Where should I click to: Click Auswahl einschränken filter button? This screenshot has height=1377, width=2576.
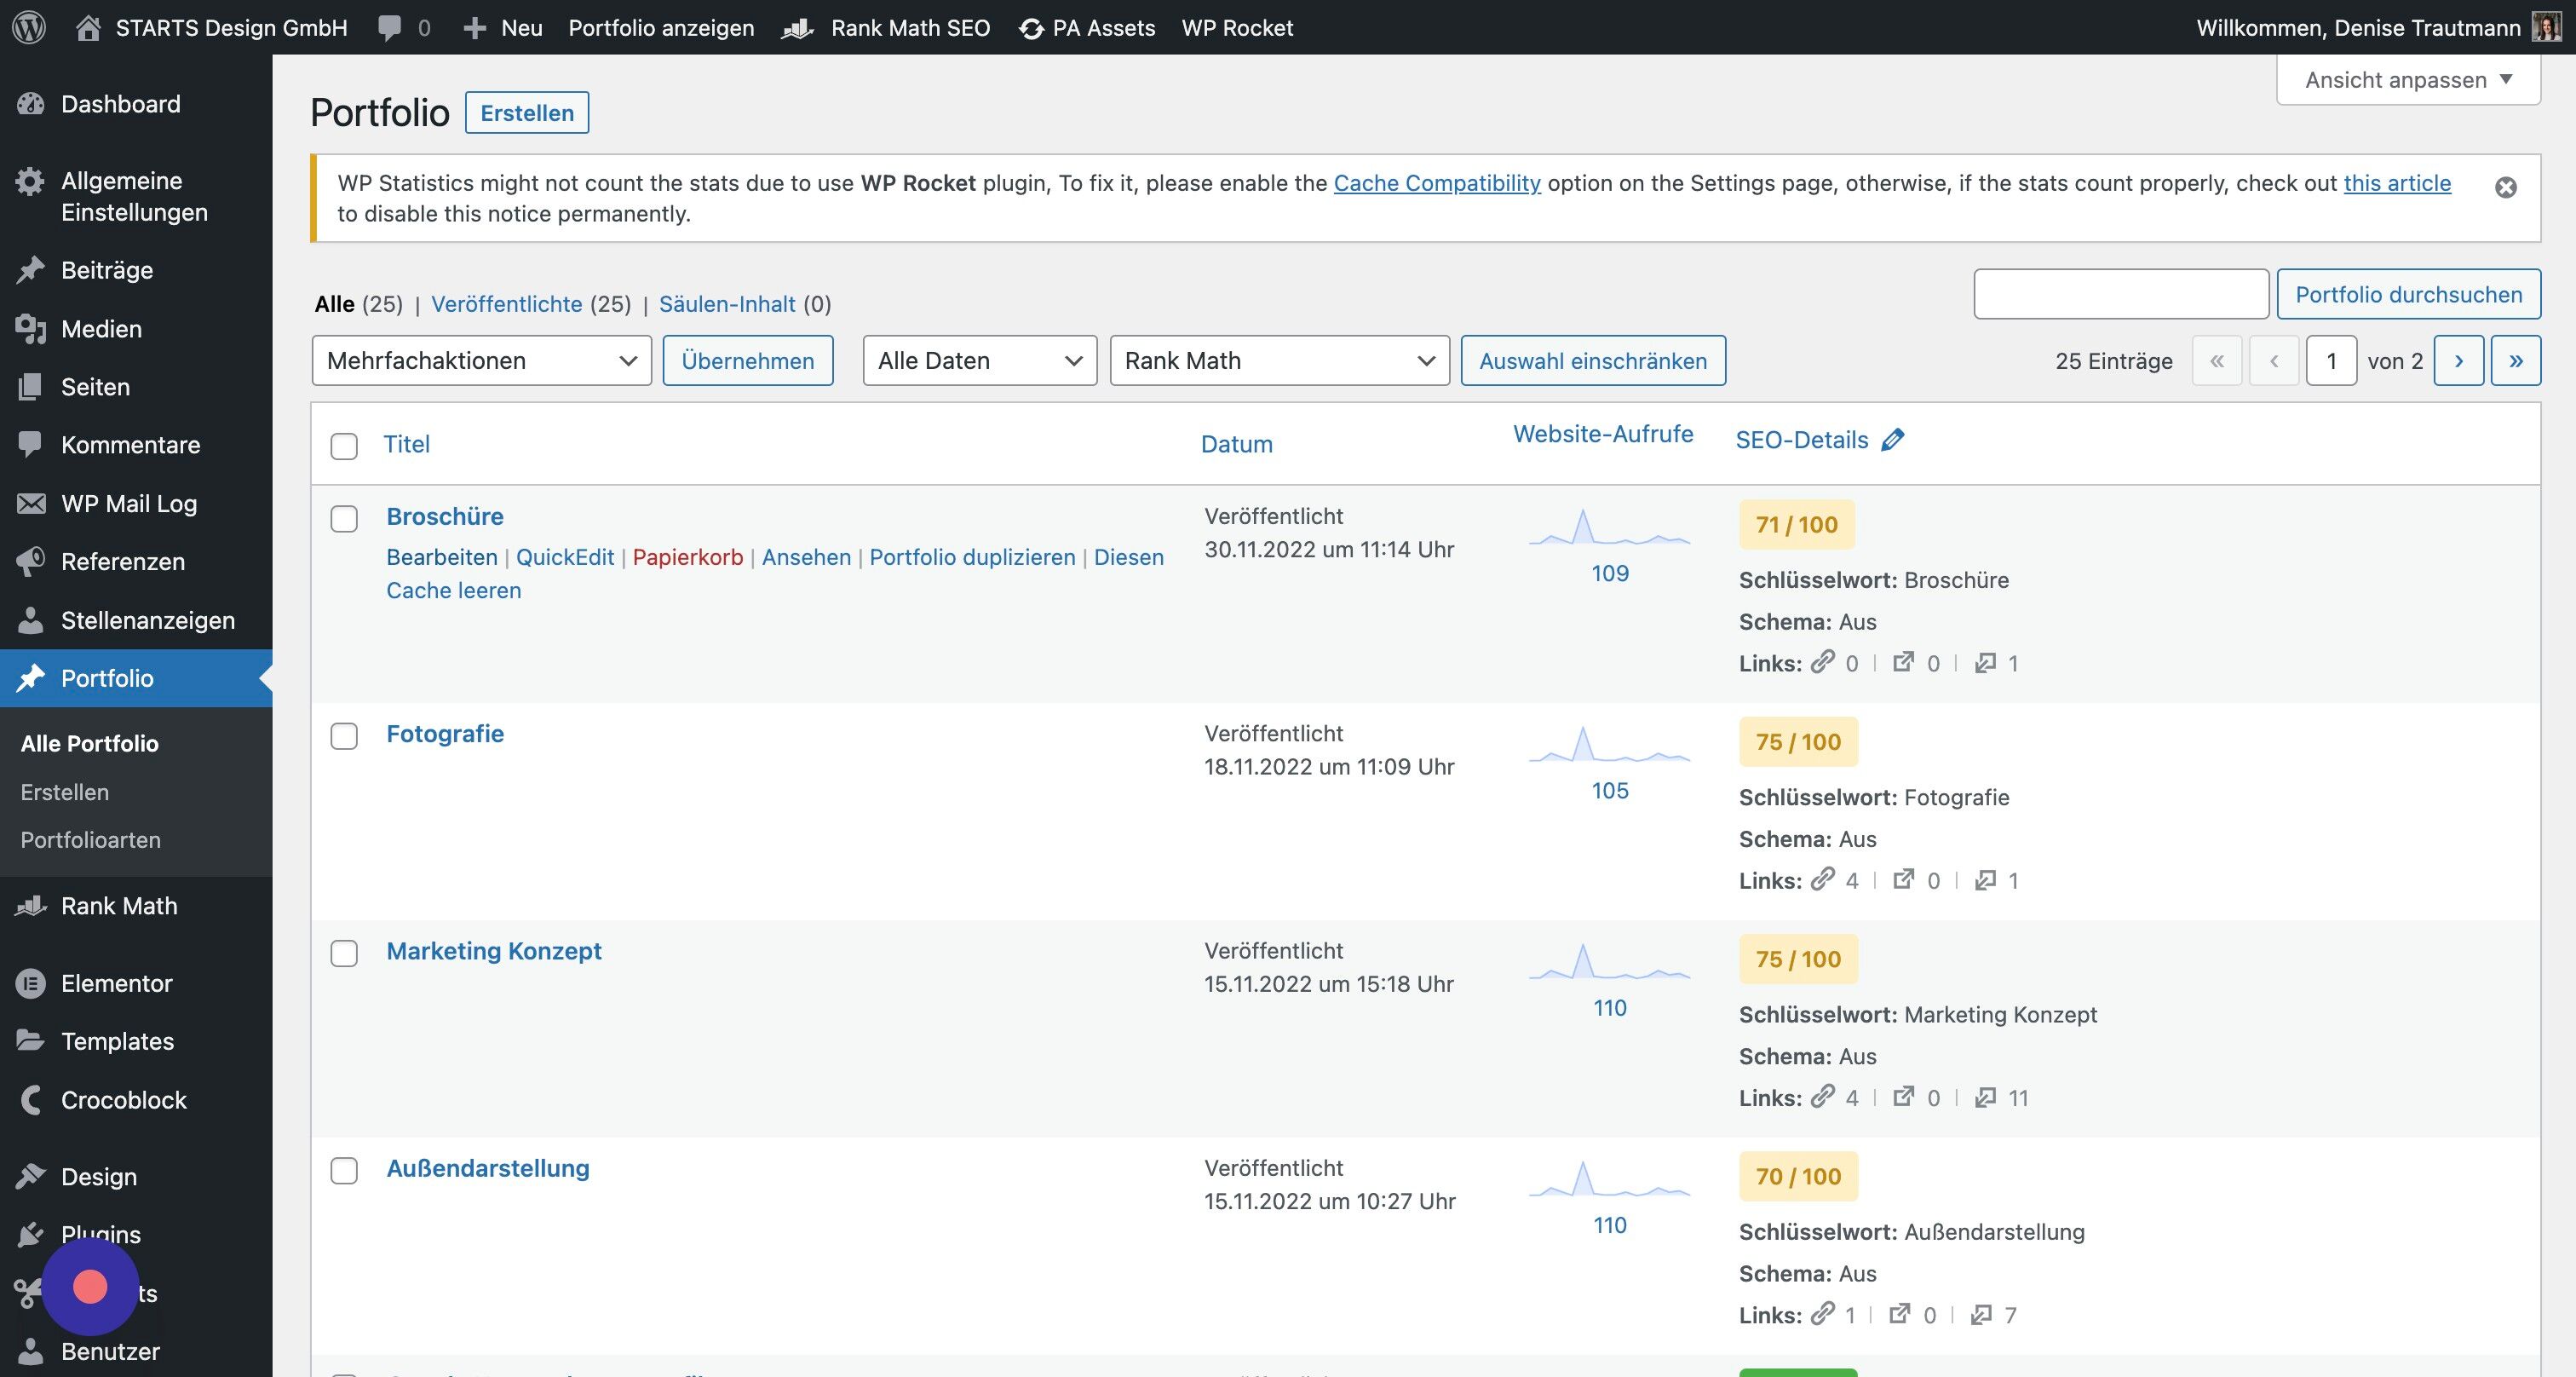[x=1593, y=361]
